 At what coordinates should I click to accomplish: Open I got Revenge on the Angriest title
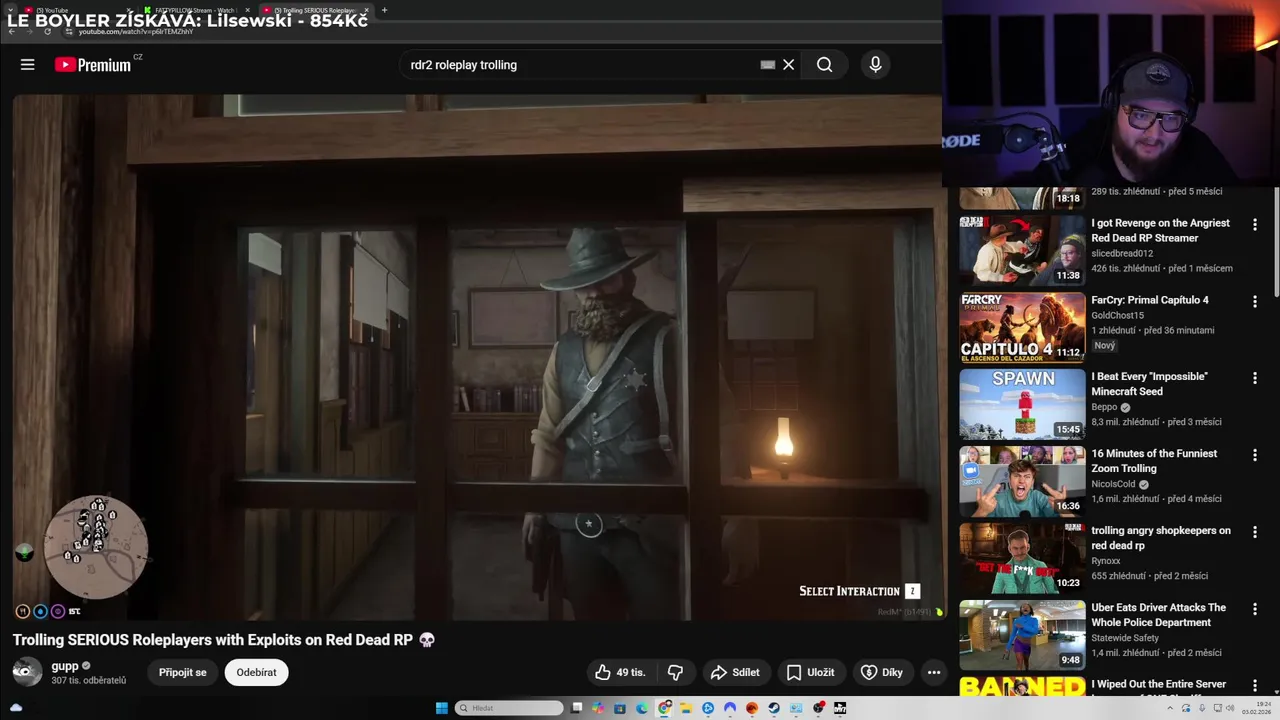1161,230
